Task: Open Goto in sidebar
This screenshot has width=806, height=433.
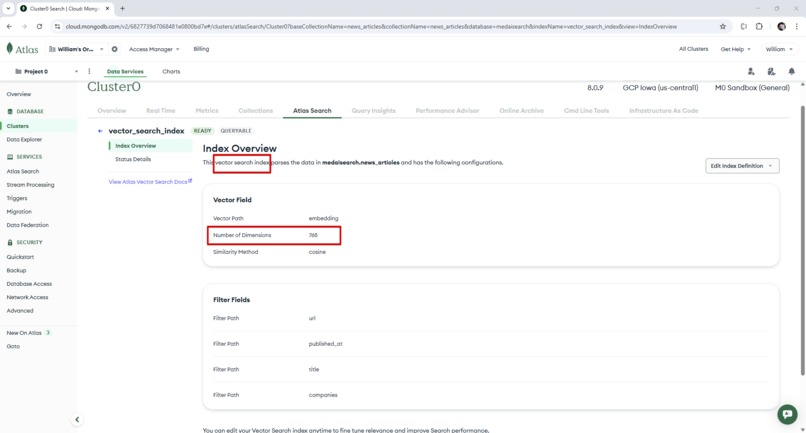Action: pos(13,346)
